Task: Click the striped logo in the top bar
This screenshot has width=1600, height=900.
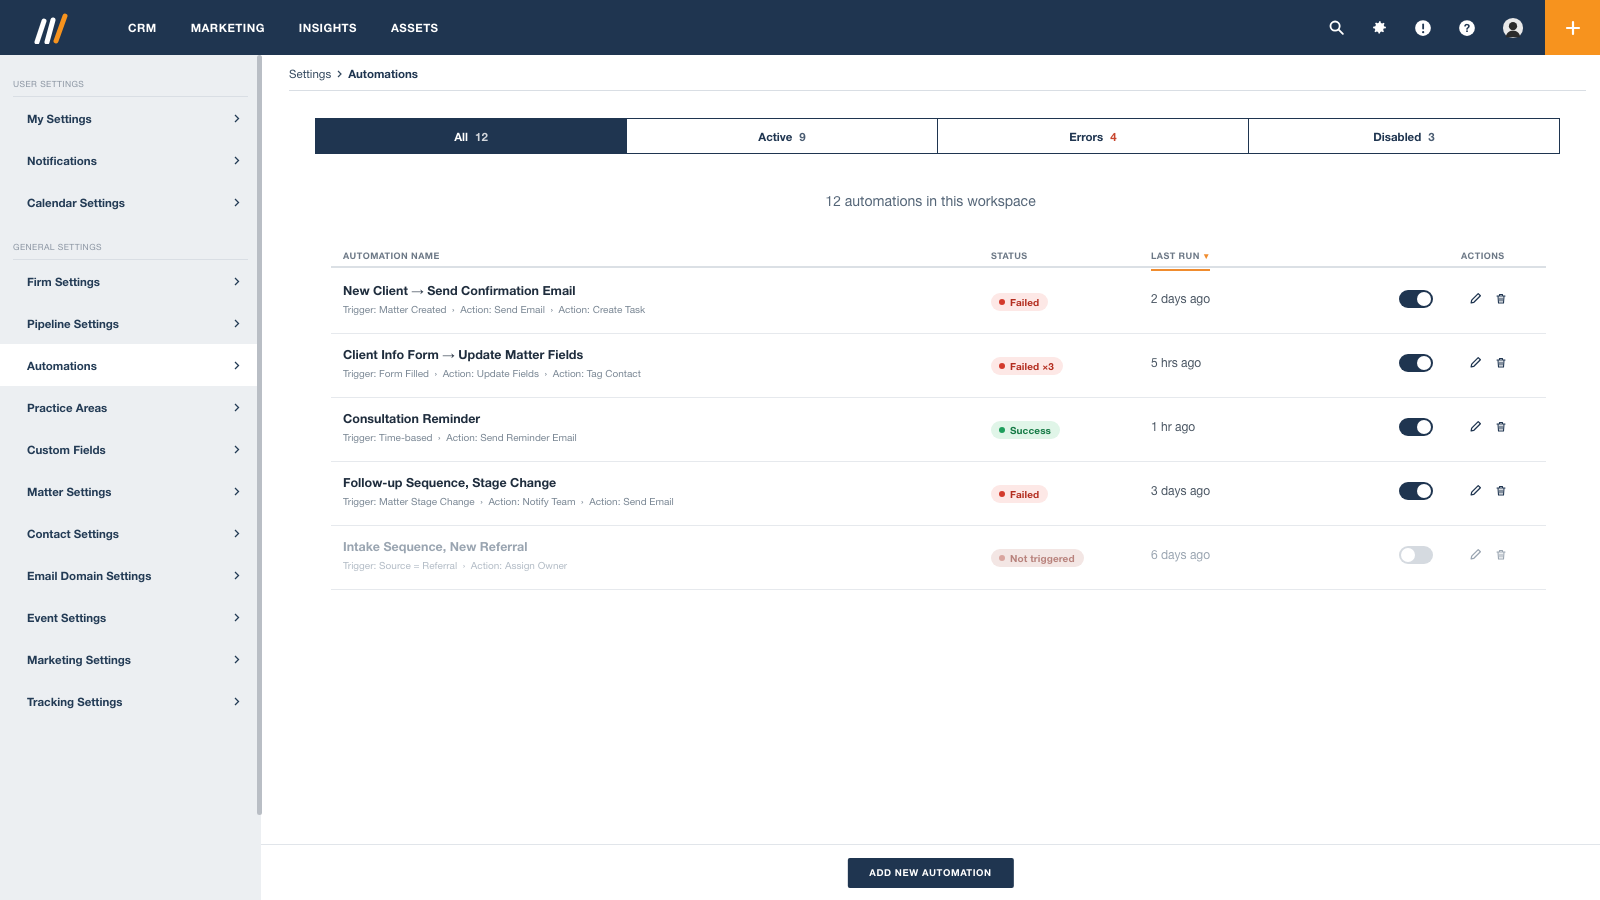Action: coord(51,29)
